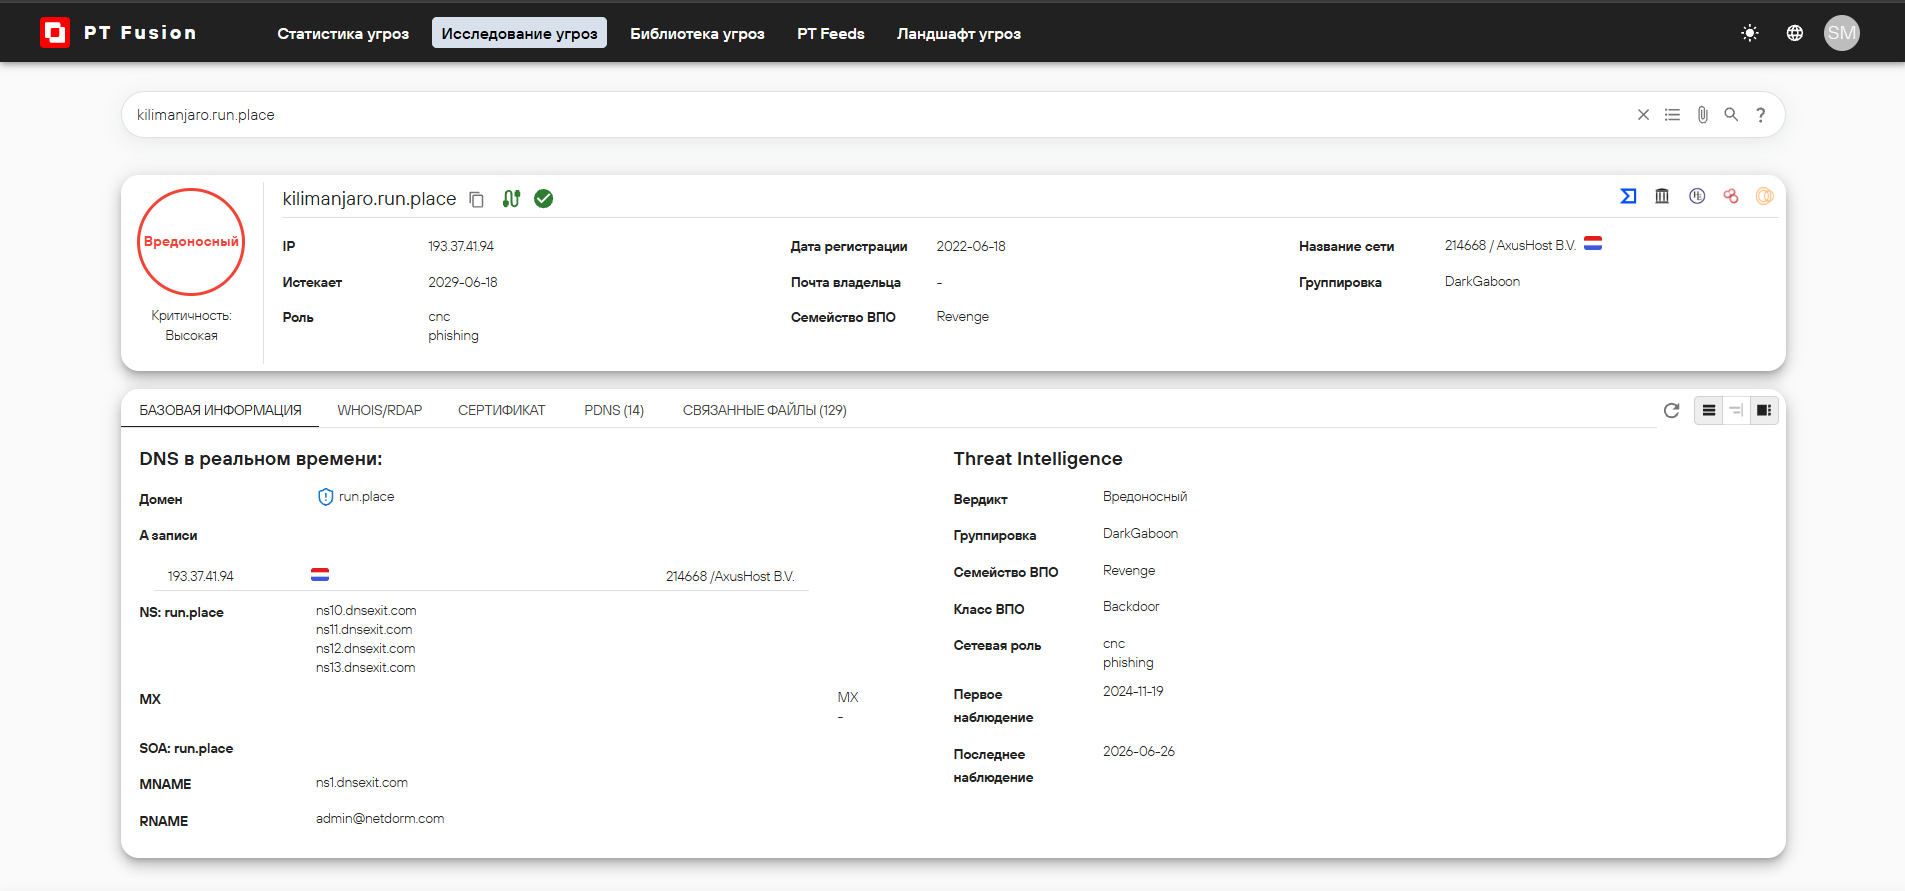Click the ns11.dnsexit.com name server
This screenshot has height=891, width=1905.
(364, 629)
